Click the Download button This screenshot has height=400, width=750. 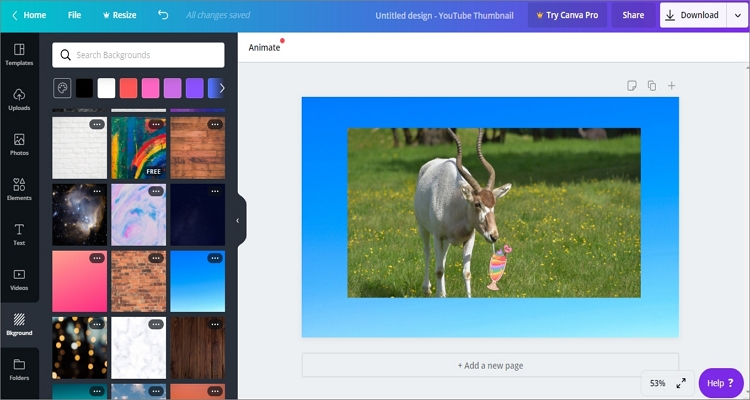click(x=693, y=15)
